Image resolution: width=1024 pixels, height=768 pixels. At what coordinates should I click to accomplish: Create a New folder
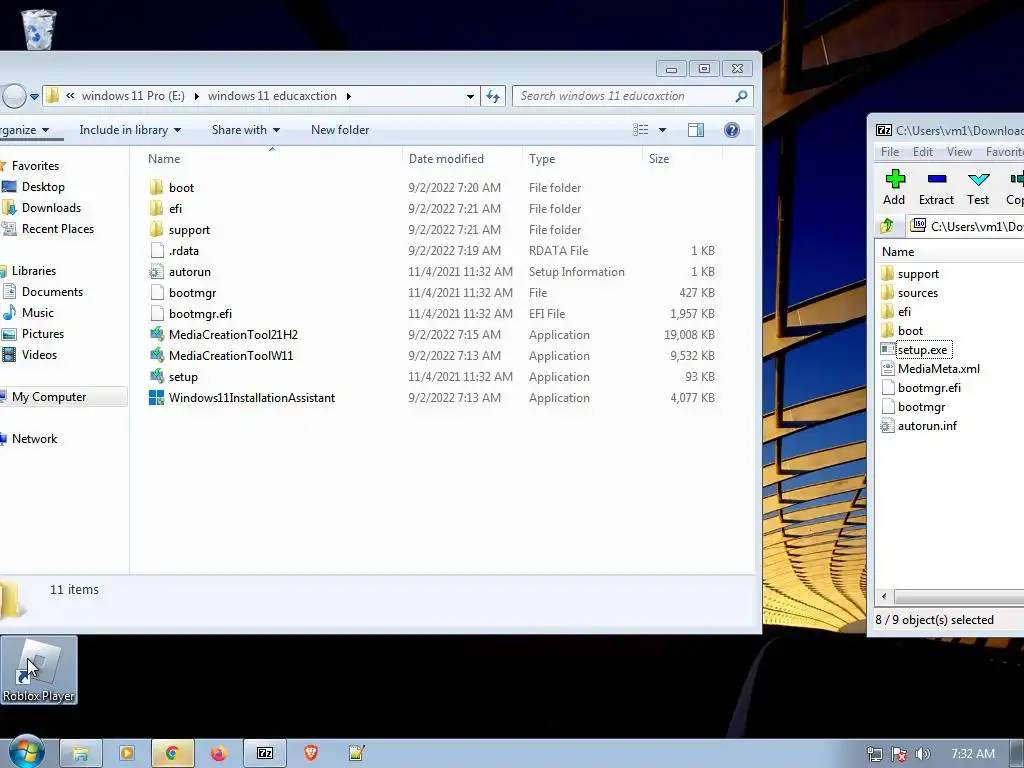340,130
